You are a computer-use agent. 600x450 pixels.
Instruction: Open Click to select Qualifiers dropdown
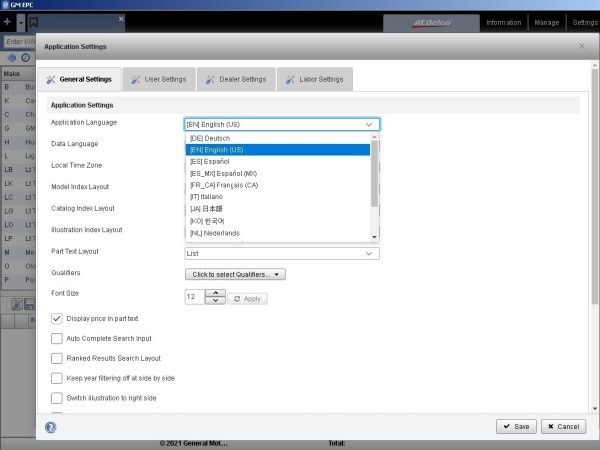[235, 274]
